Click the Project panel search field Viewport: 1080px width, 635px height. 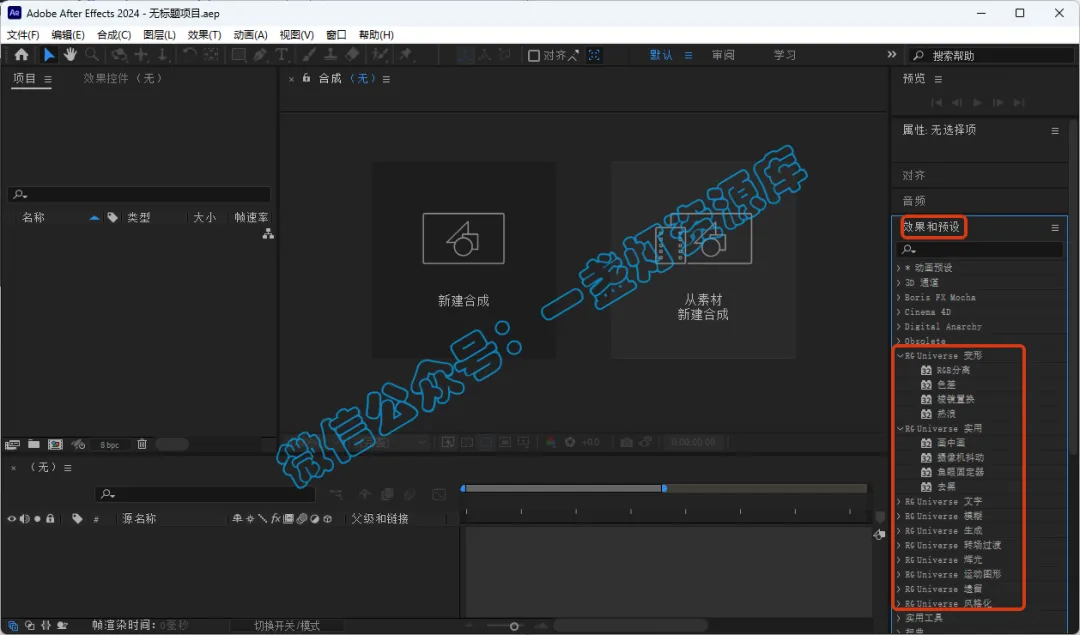(139, 194)
